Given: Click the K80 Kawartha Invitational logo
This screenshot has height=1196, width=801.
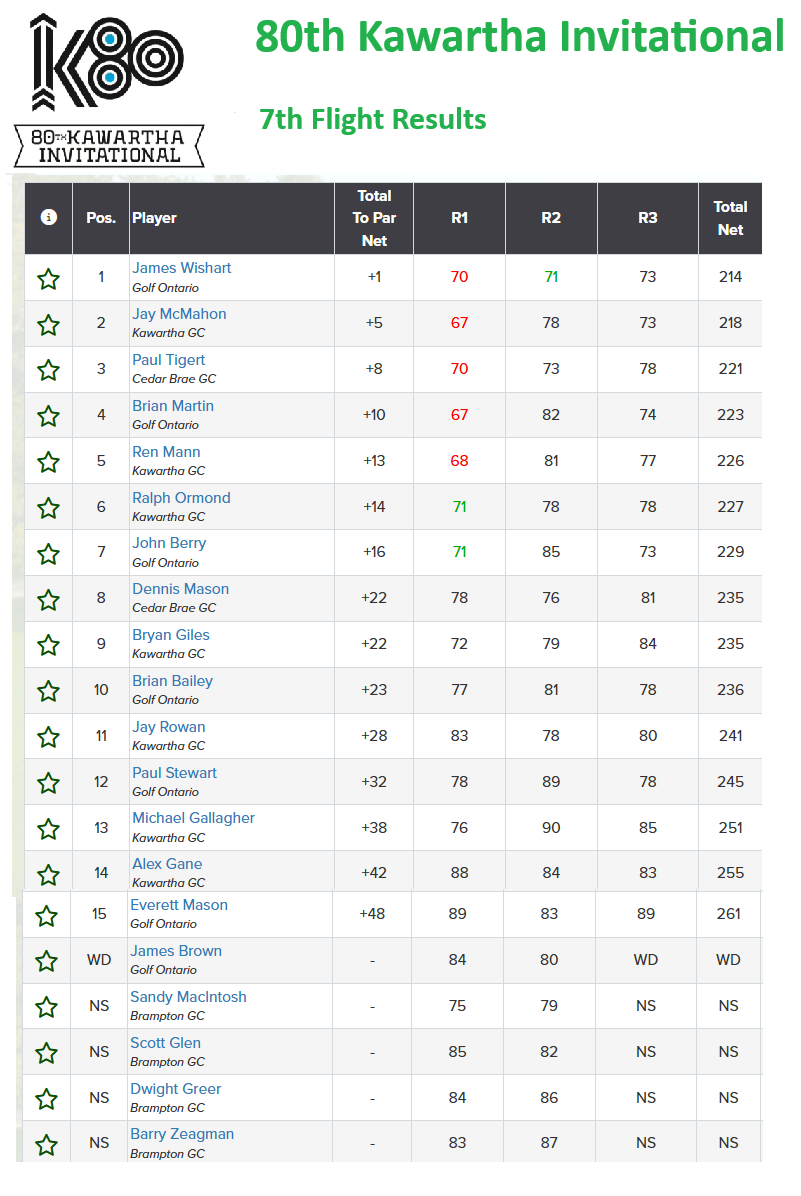Looking at the screenshot, I should [x=109, y=90].
